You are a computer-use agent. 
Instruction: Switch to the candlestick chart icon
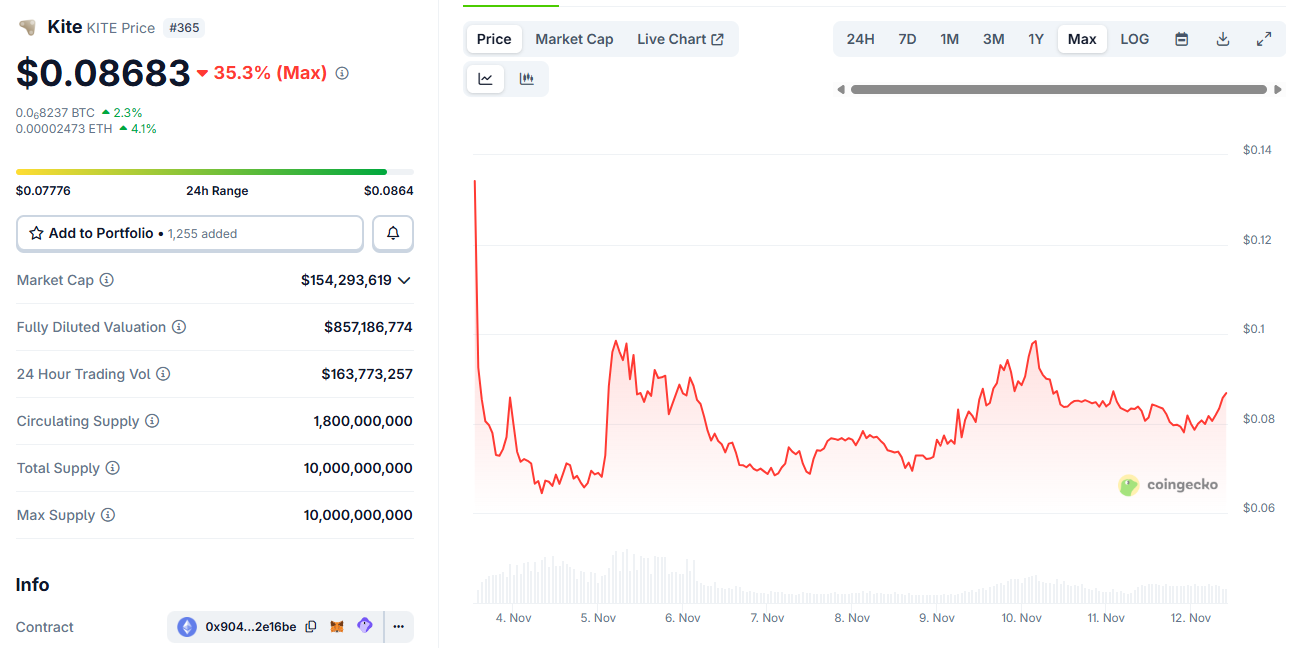[x=527, y=78]
